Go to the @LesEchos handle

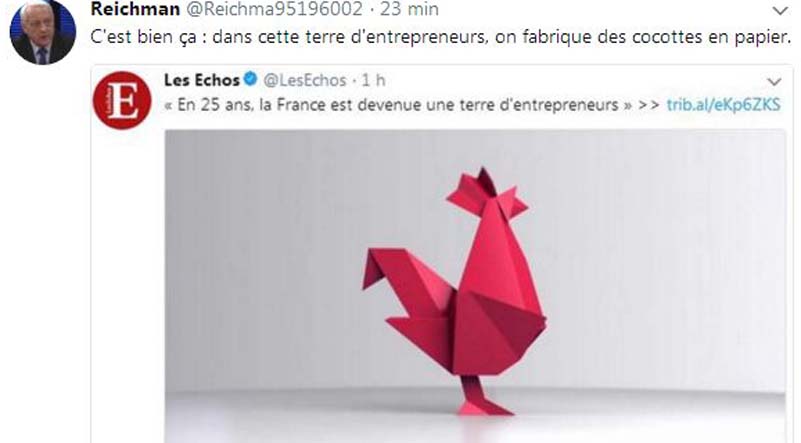[x=305, y=80]
